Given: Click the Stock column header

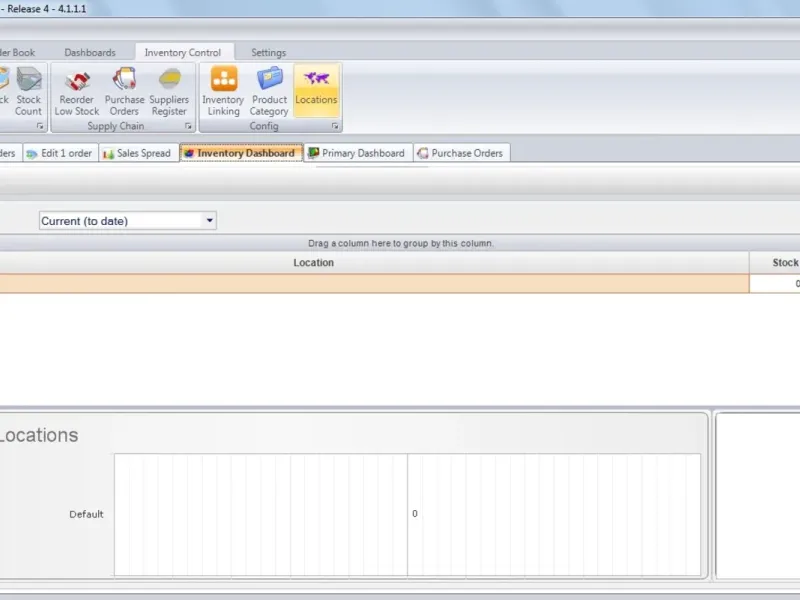Looking at the screenshot, I should coord(775,262).
